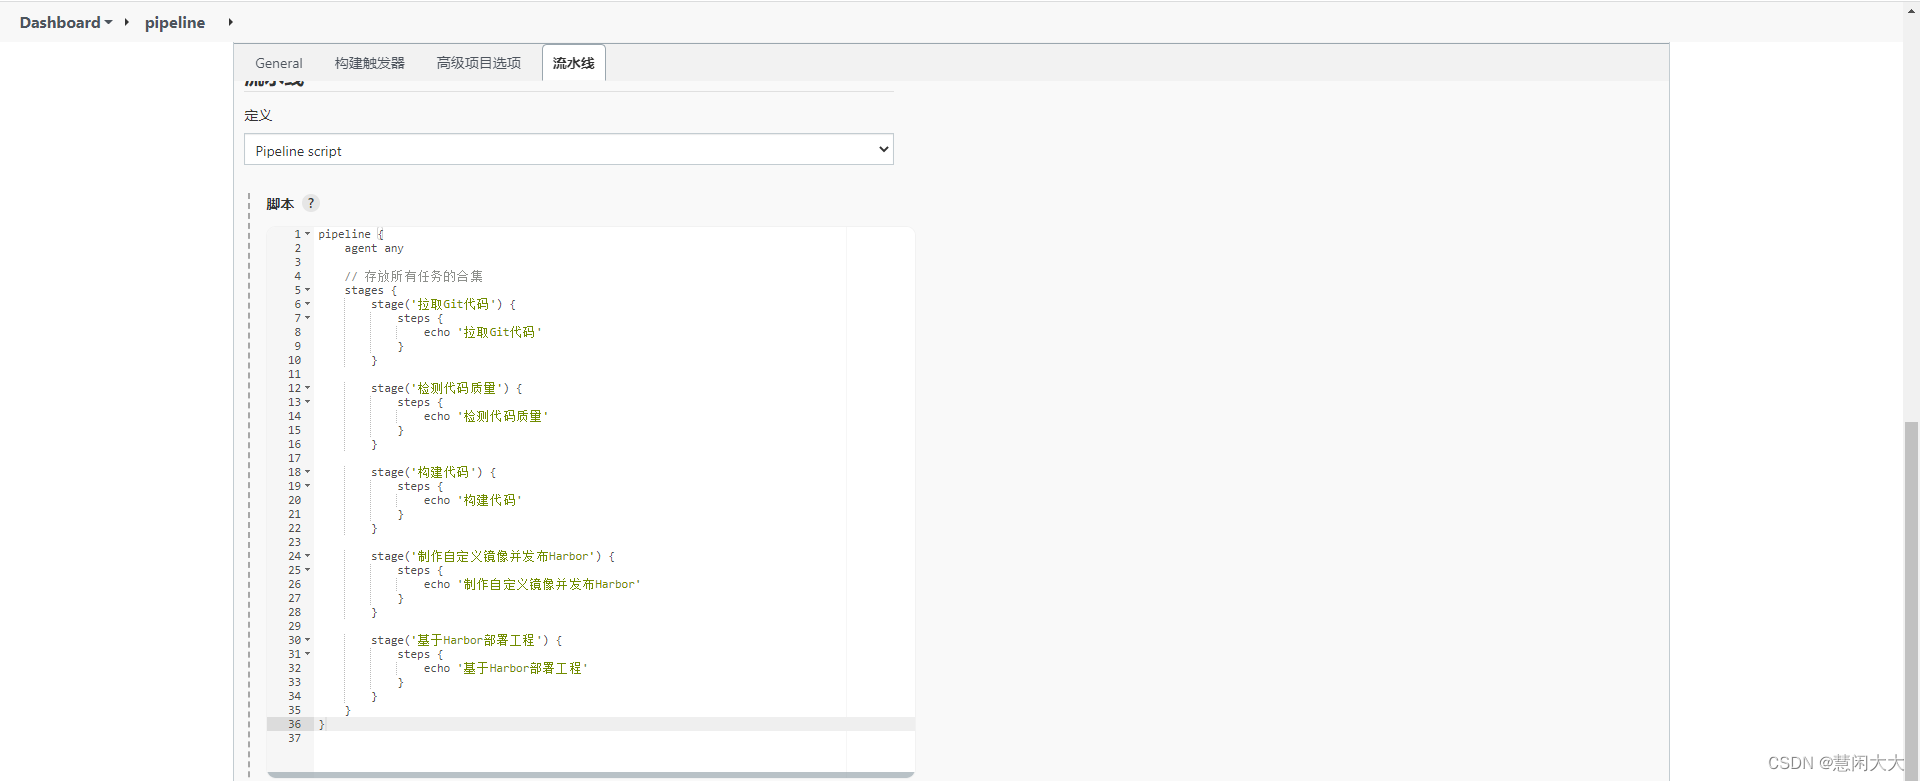Collapse the pipeline block on line 1
Screen dimensions: 1920x781
coord(308,234)
